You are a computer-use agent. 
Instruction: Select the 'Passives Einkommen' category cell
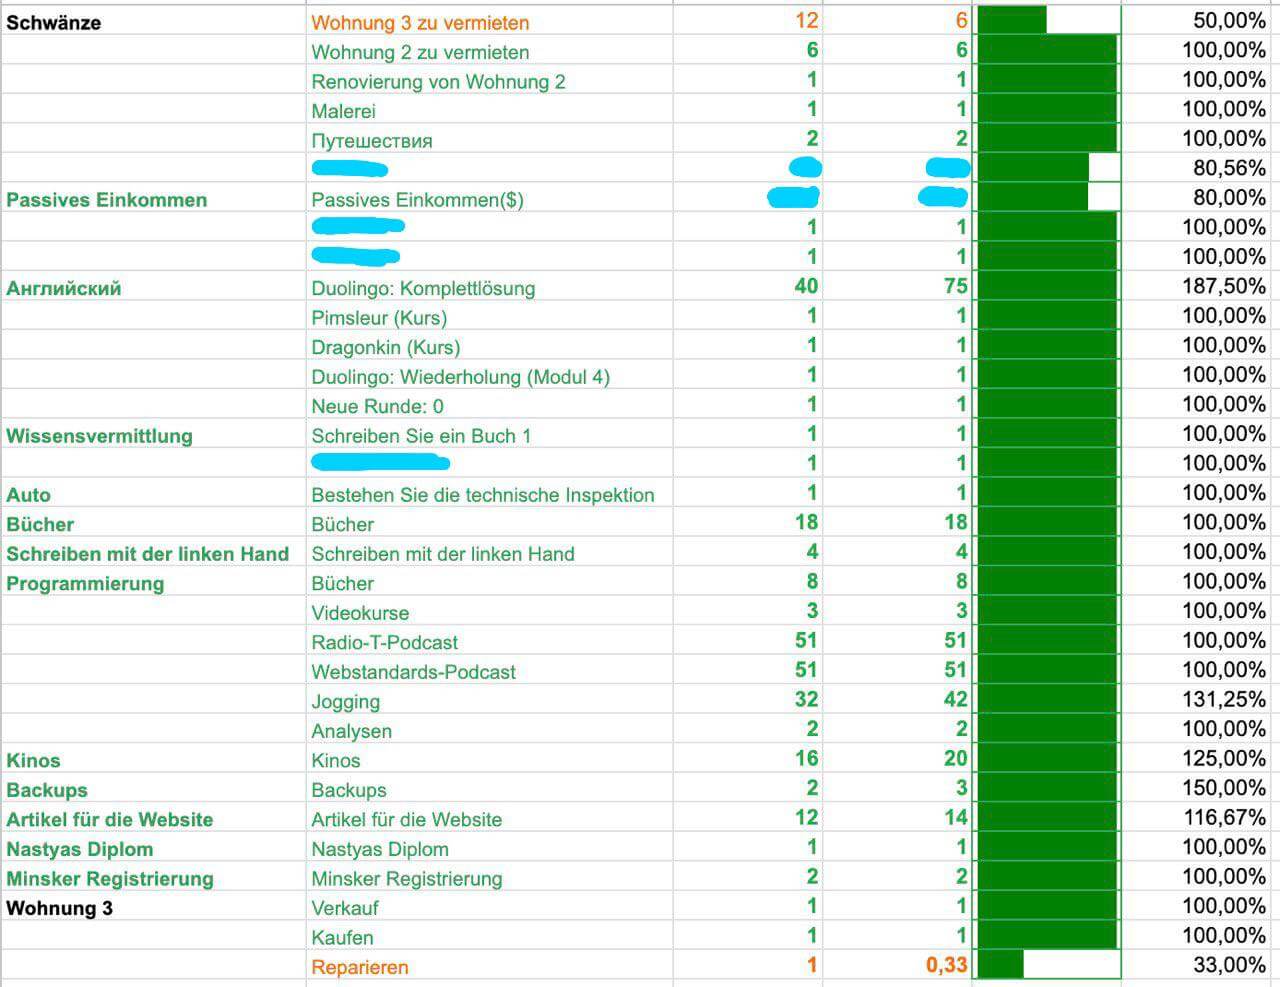(x=153, y=199)
